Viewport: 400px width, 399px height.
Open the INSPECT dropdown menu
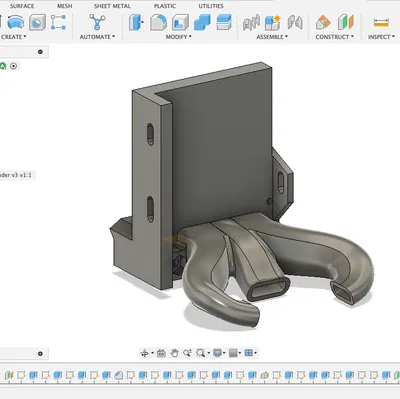click(381, 37)
